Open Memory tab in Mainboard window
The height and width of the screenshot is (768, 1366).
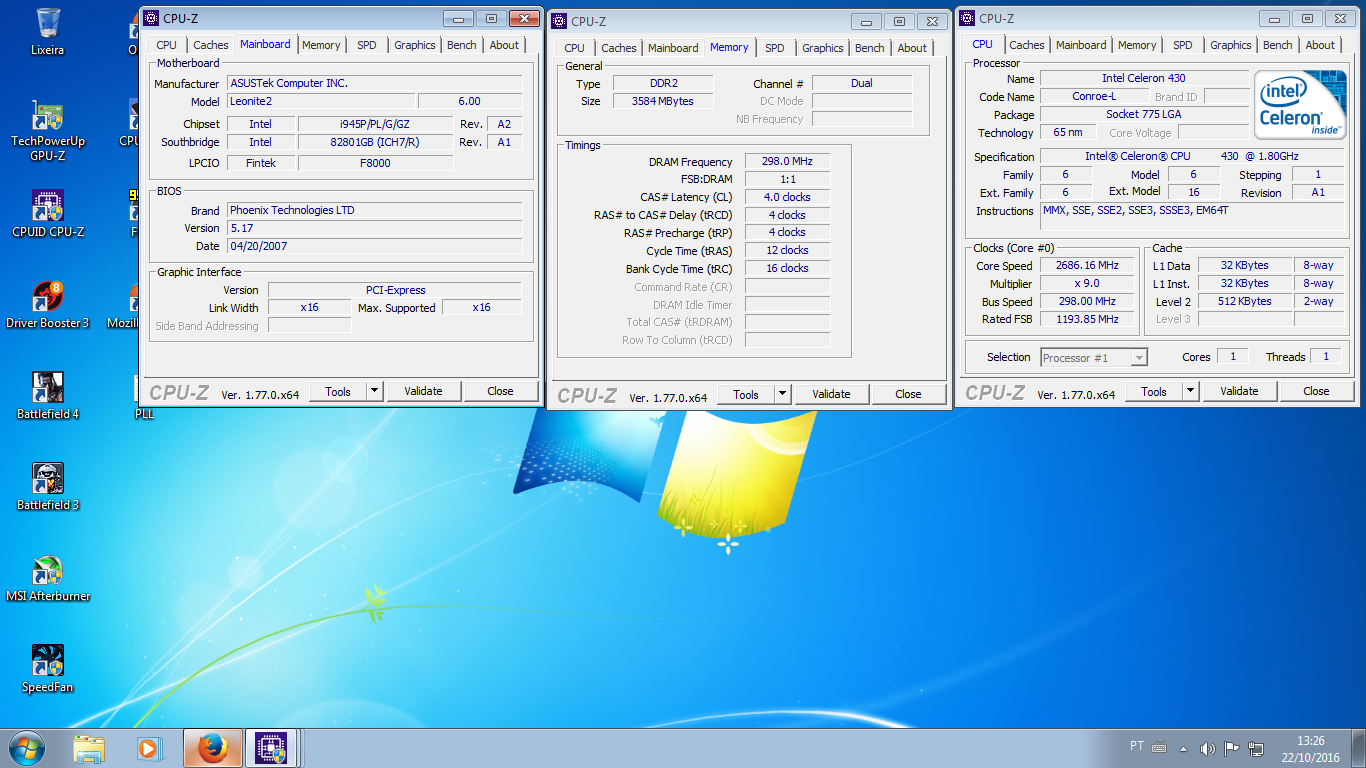[321, 45]
